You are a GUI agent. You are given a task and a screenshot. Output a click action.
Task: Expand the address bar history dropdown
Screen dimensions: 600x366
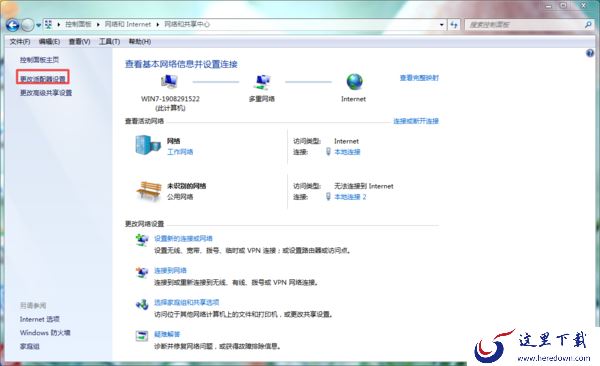click(442, 25)
